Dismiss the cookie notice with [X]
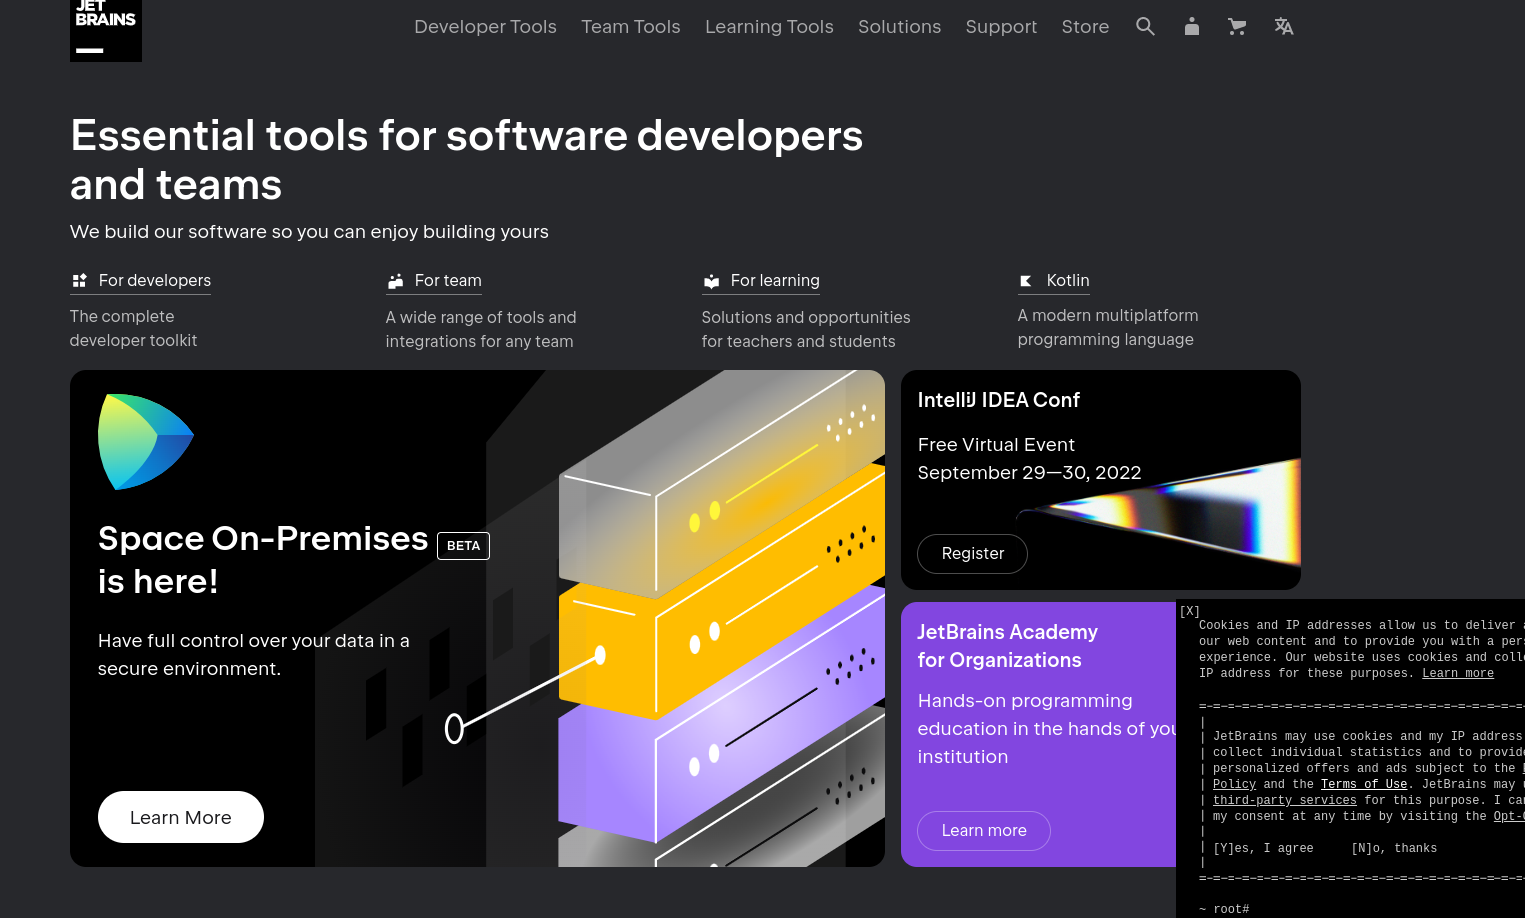1525x918 pixels. point(1189,611)
